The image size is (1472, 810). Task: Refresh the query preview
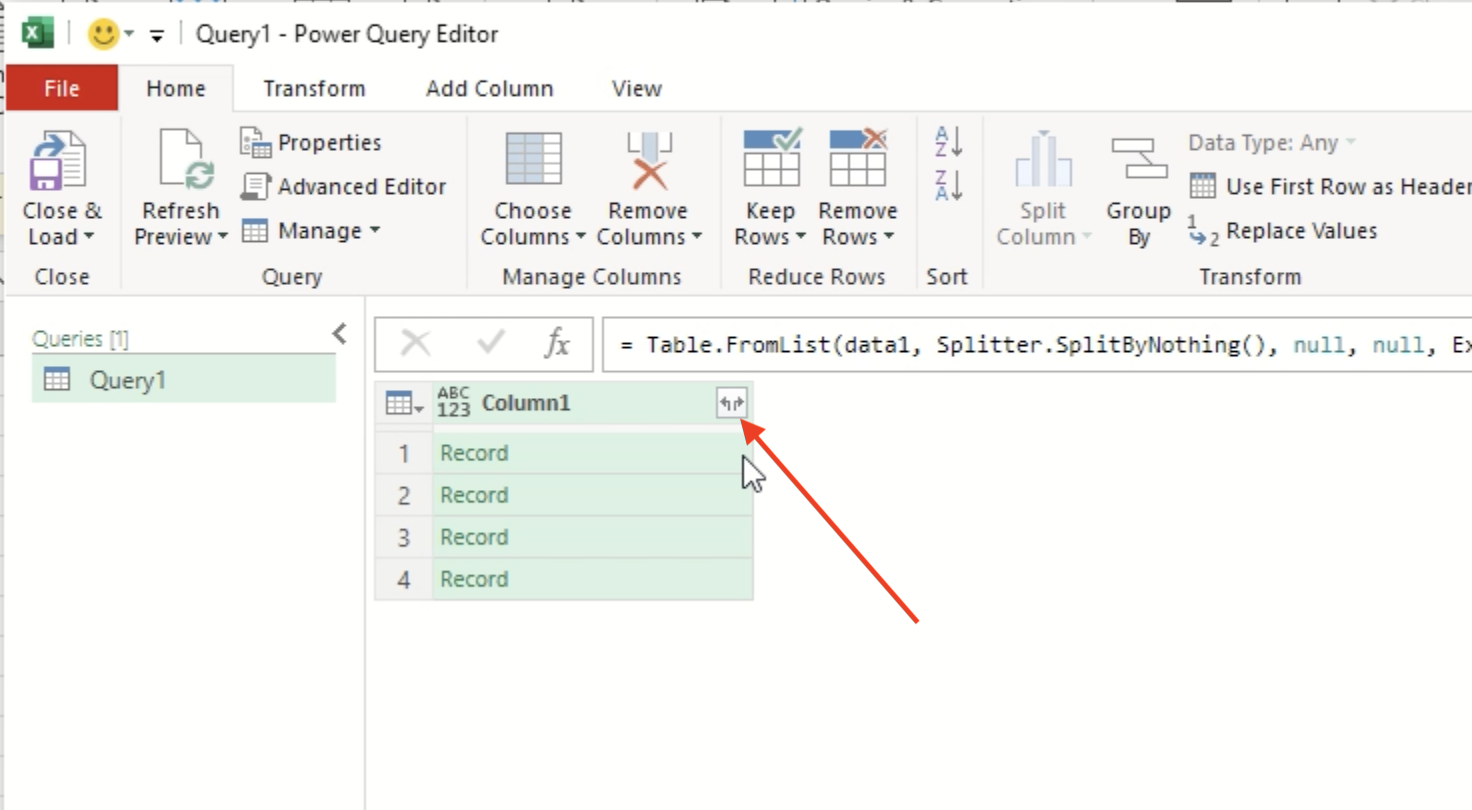tap(178, 187)
